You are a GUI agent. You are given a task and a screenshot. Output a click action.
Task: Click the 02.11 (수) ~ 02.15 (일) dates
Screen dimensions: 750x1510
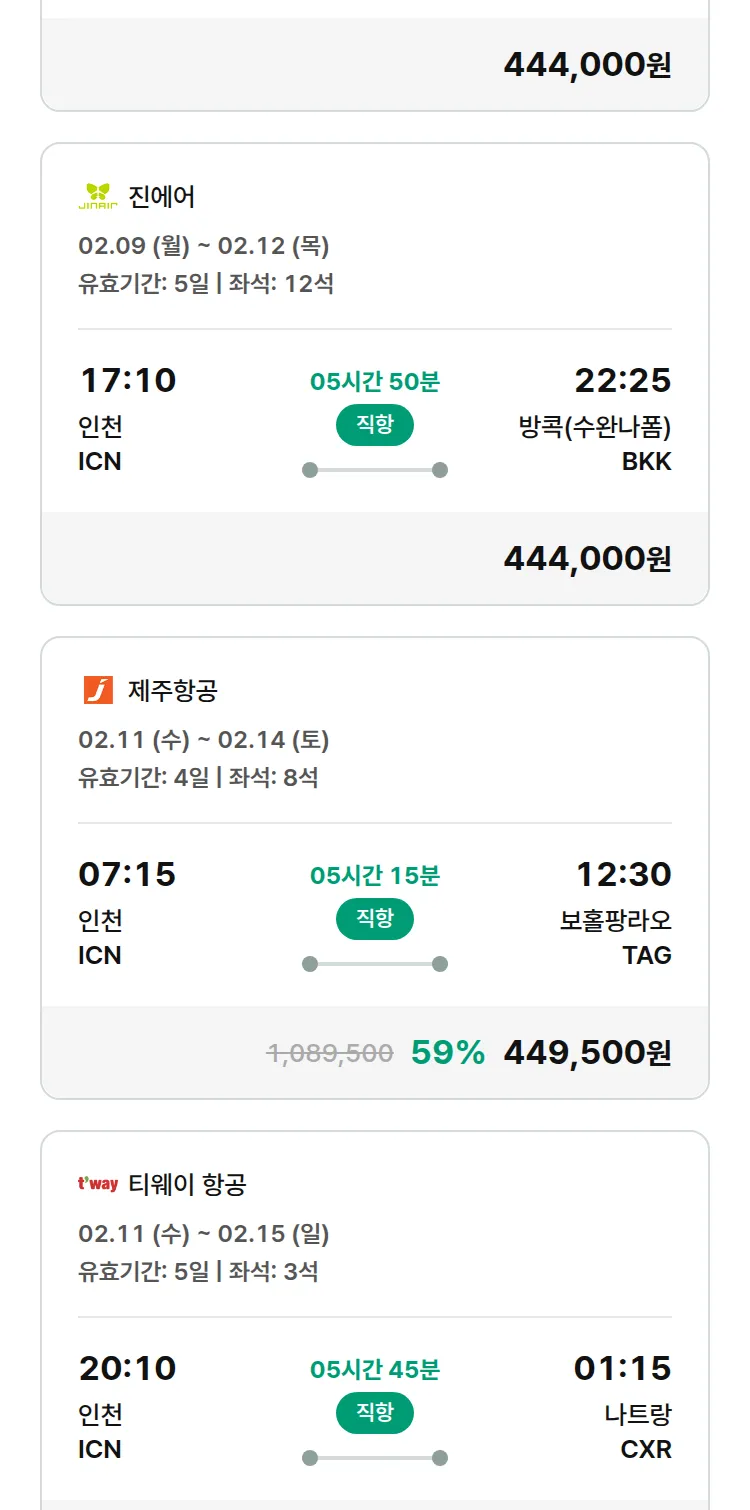pyautogui.click(x=204, y=1234)
